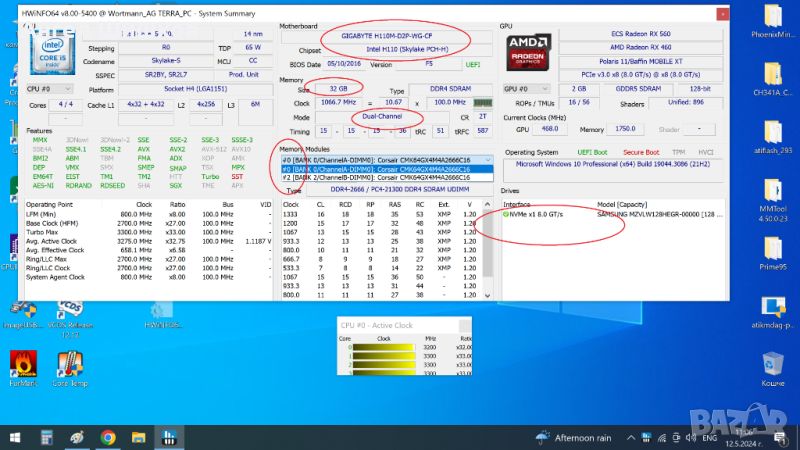Open Google Chrome from the taskbar

pyautogui.click(x=107, y=436)
